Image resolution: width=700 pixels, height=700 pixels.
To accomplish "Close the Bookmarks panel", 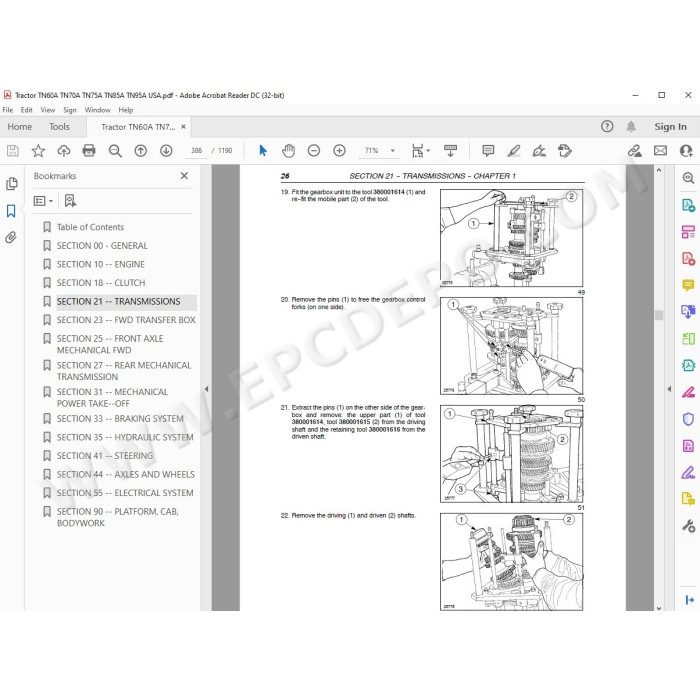I will click(x=184, y=176).
